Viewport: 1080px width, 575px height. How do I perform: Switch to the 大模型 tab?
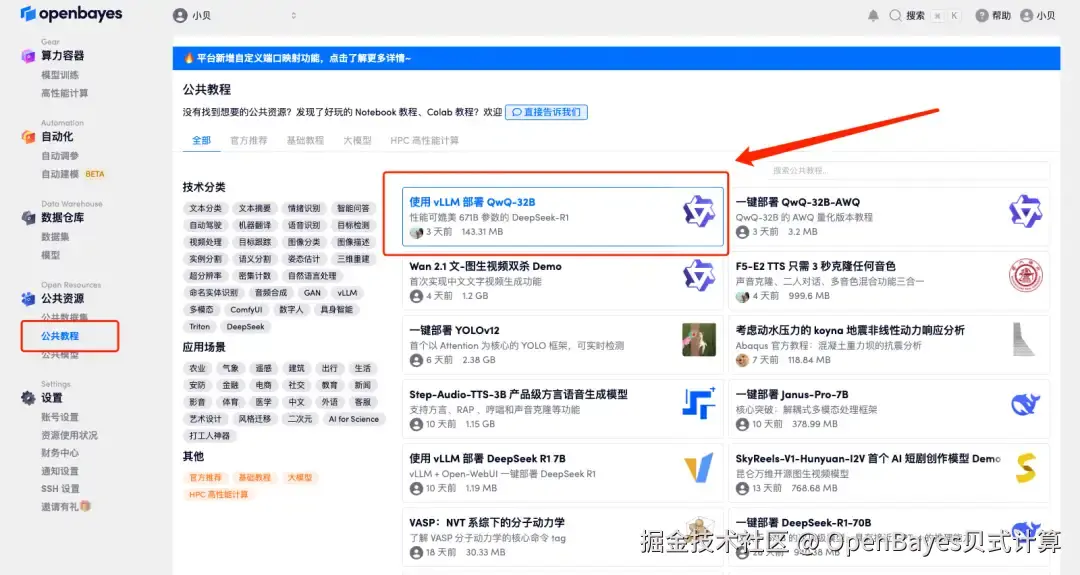[357, 140]
